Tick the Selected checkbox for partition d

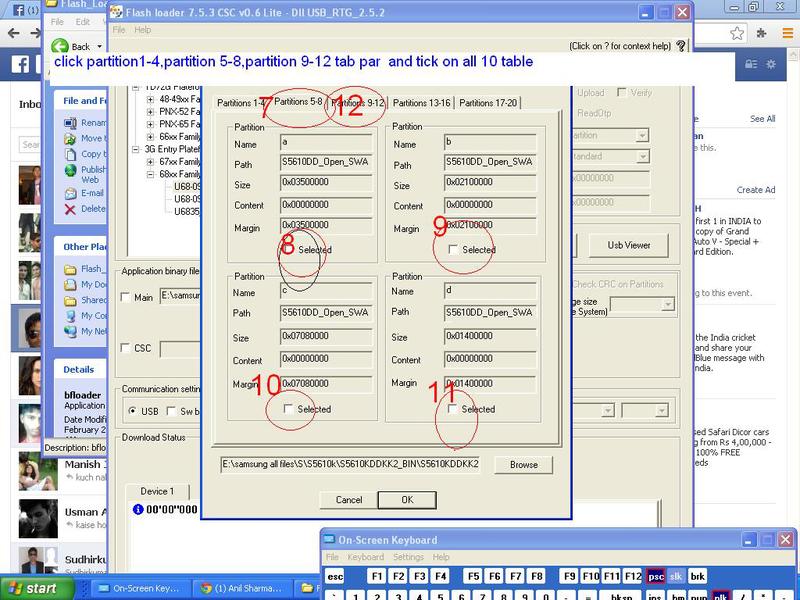(x=454, y=409)
